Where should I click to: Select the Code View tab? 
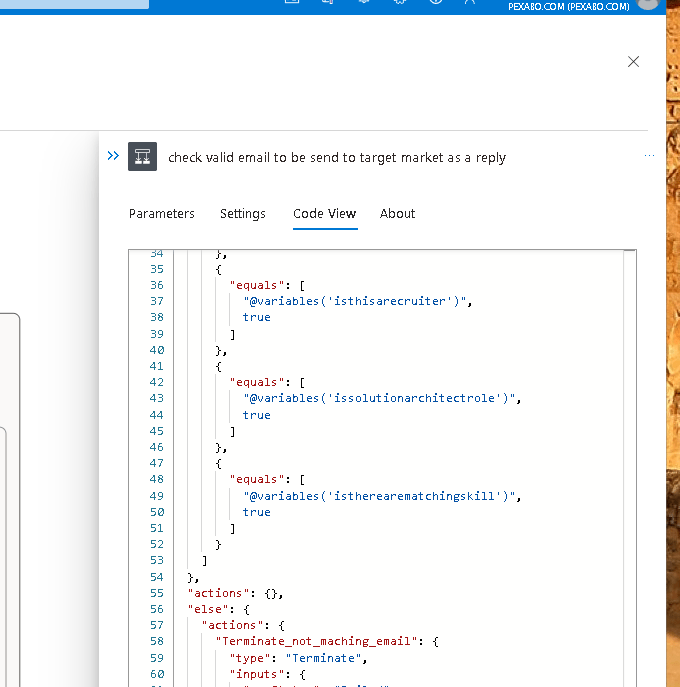(325, 213)
